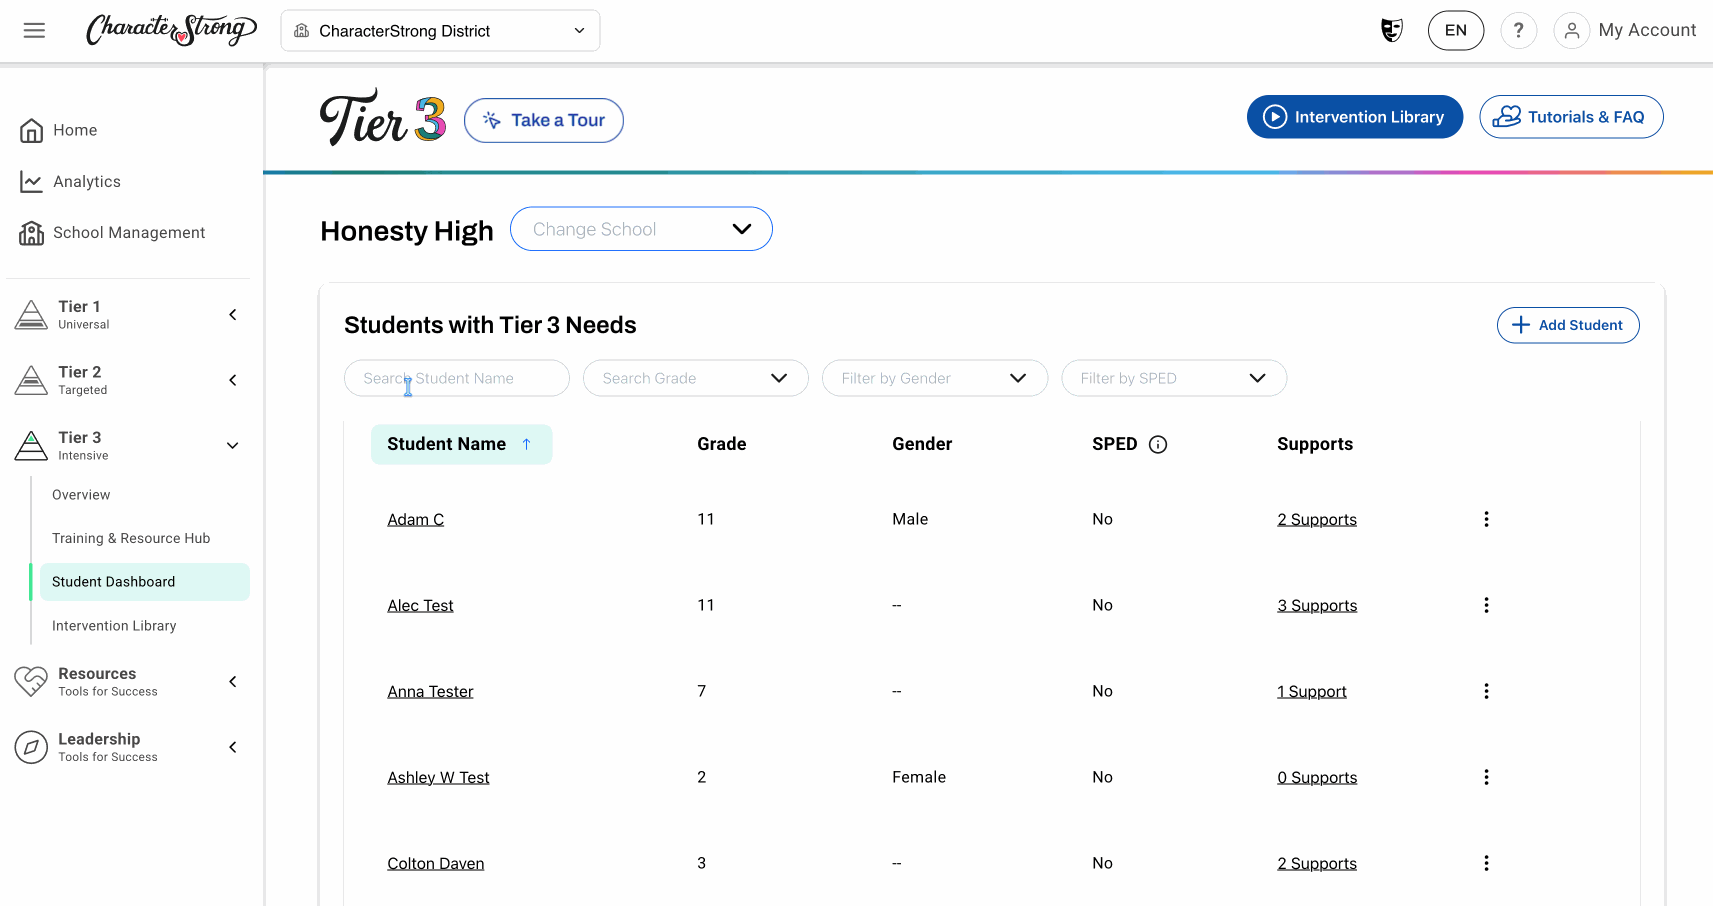View Alec Test's 3 Supports link

click(1317, 605)
